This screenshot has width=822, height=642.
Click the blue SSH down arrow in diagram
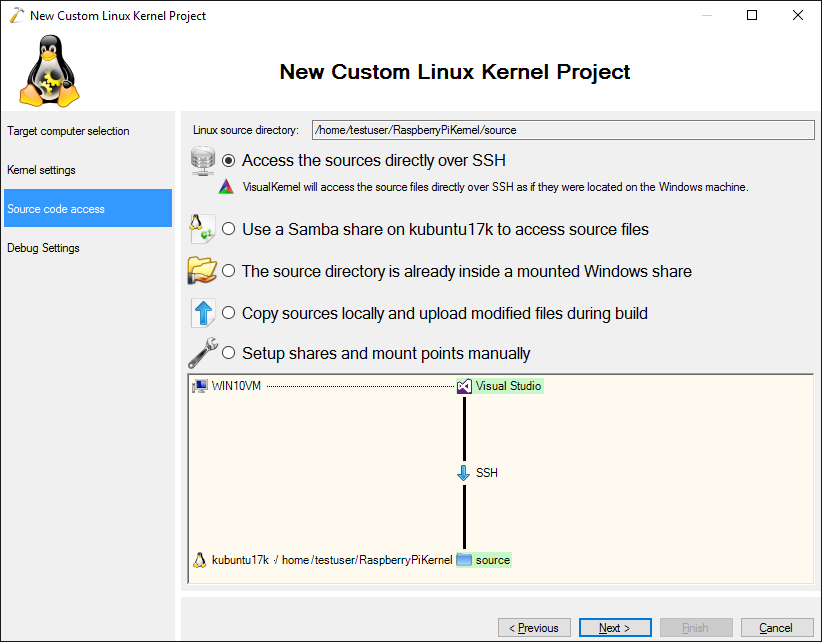[463, 473]
